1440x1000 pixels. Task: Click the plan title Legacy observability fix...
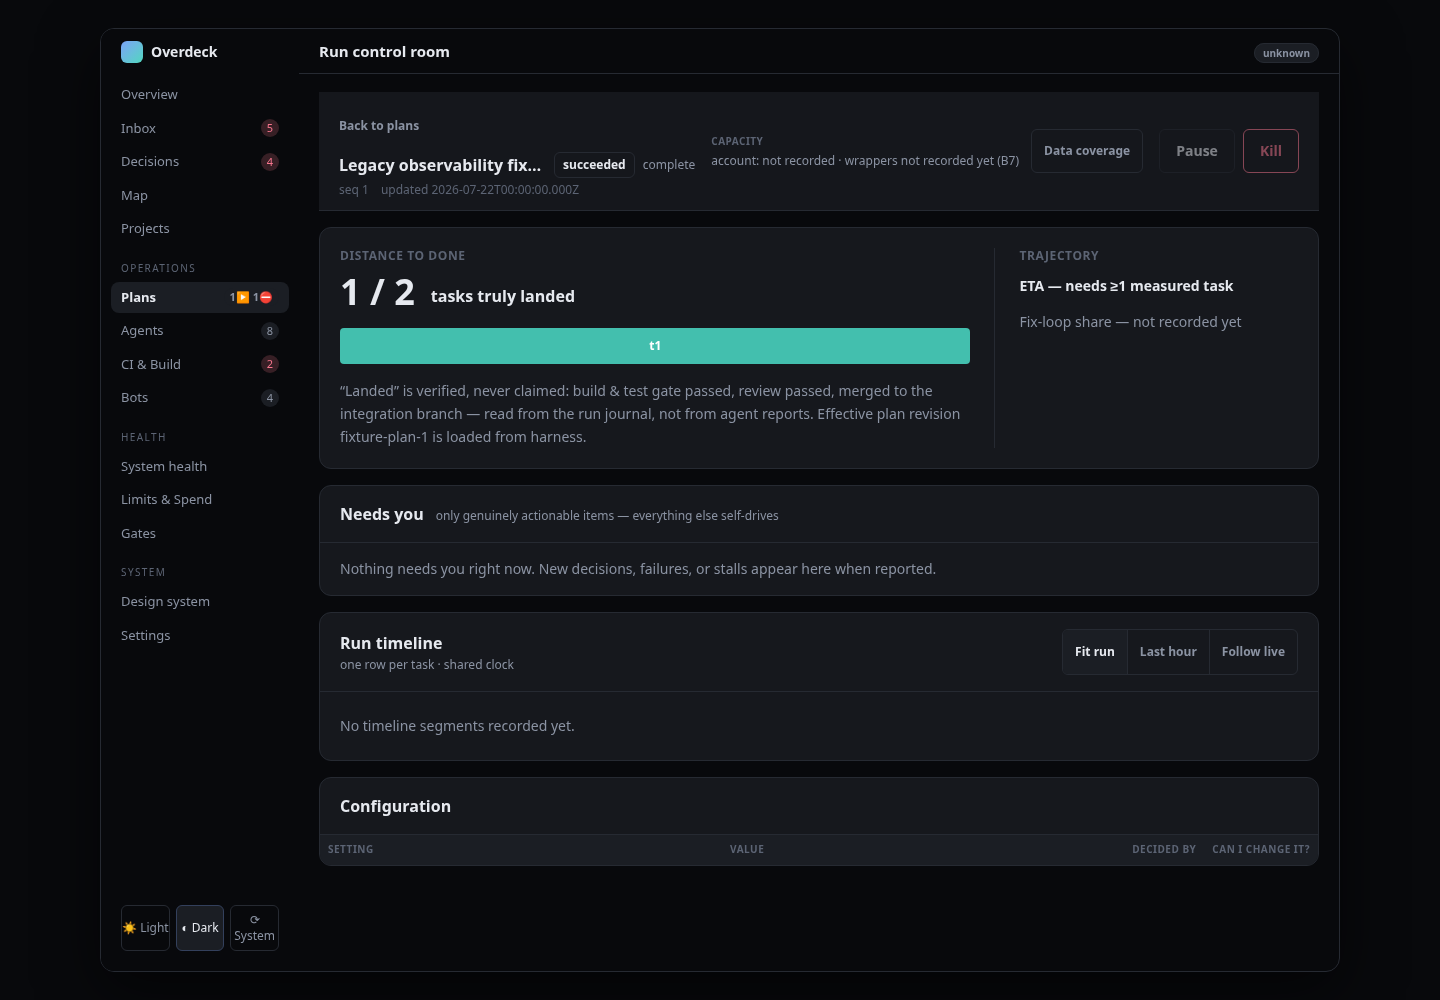click(440, 165)
